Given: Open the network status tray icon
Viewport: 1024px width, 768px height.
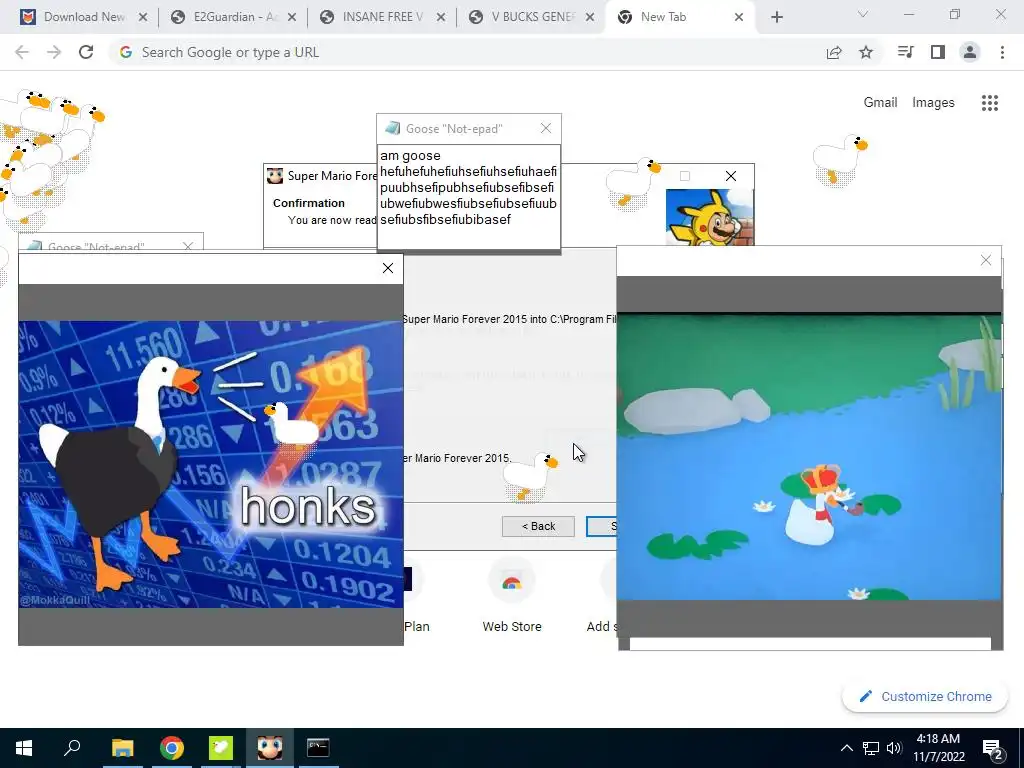Looking at the screenshot, I should 871,748.
